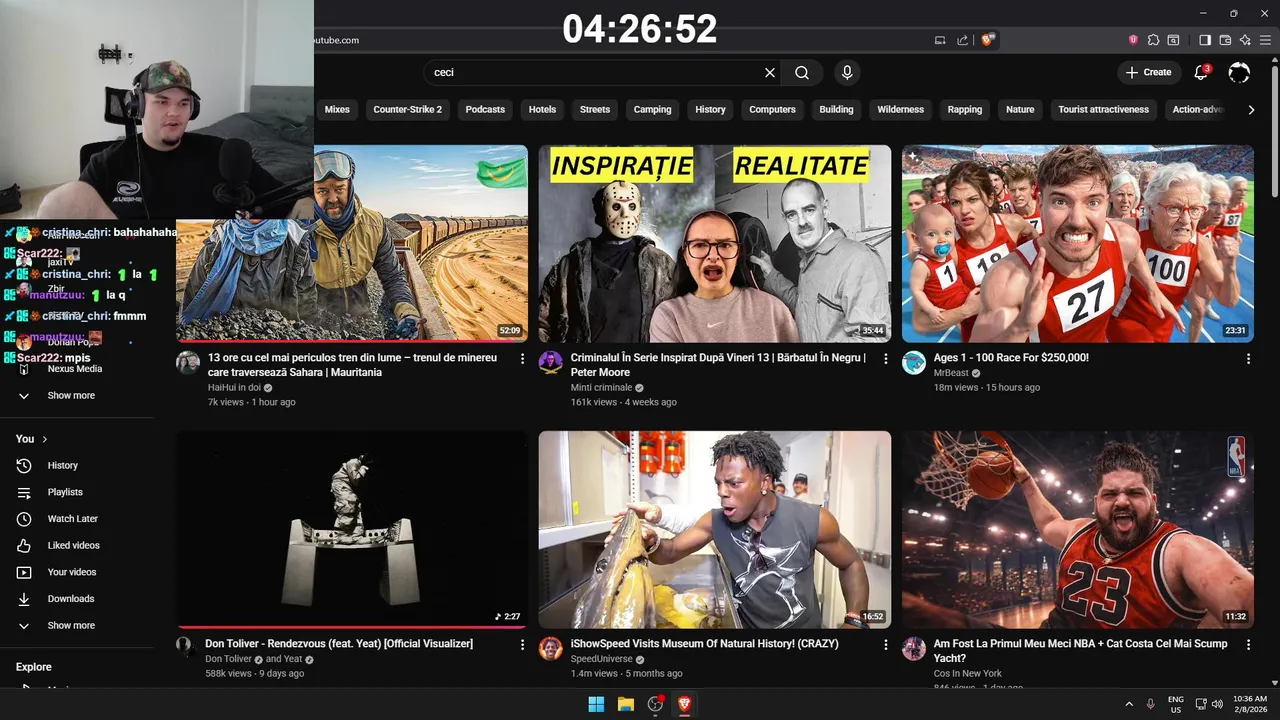
Task: Click the taskbar clock showing 10:36 AM
Action: 1250,704
